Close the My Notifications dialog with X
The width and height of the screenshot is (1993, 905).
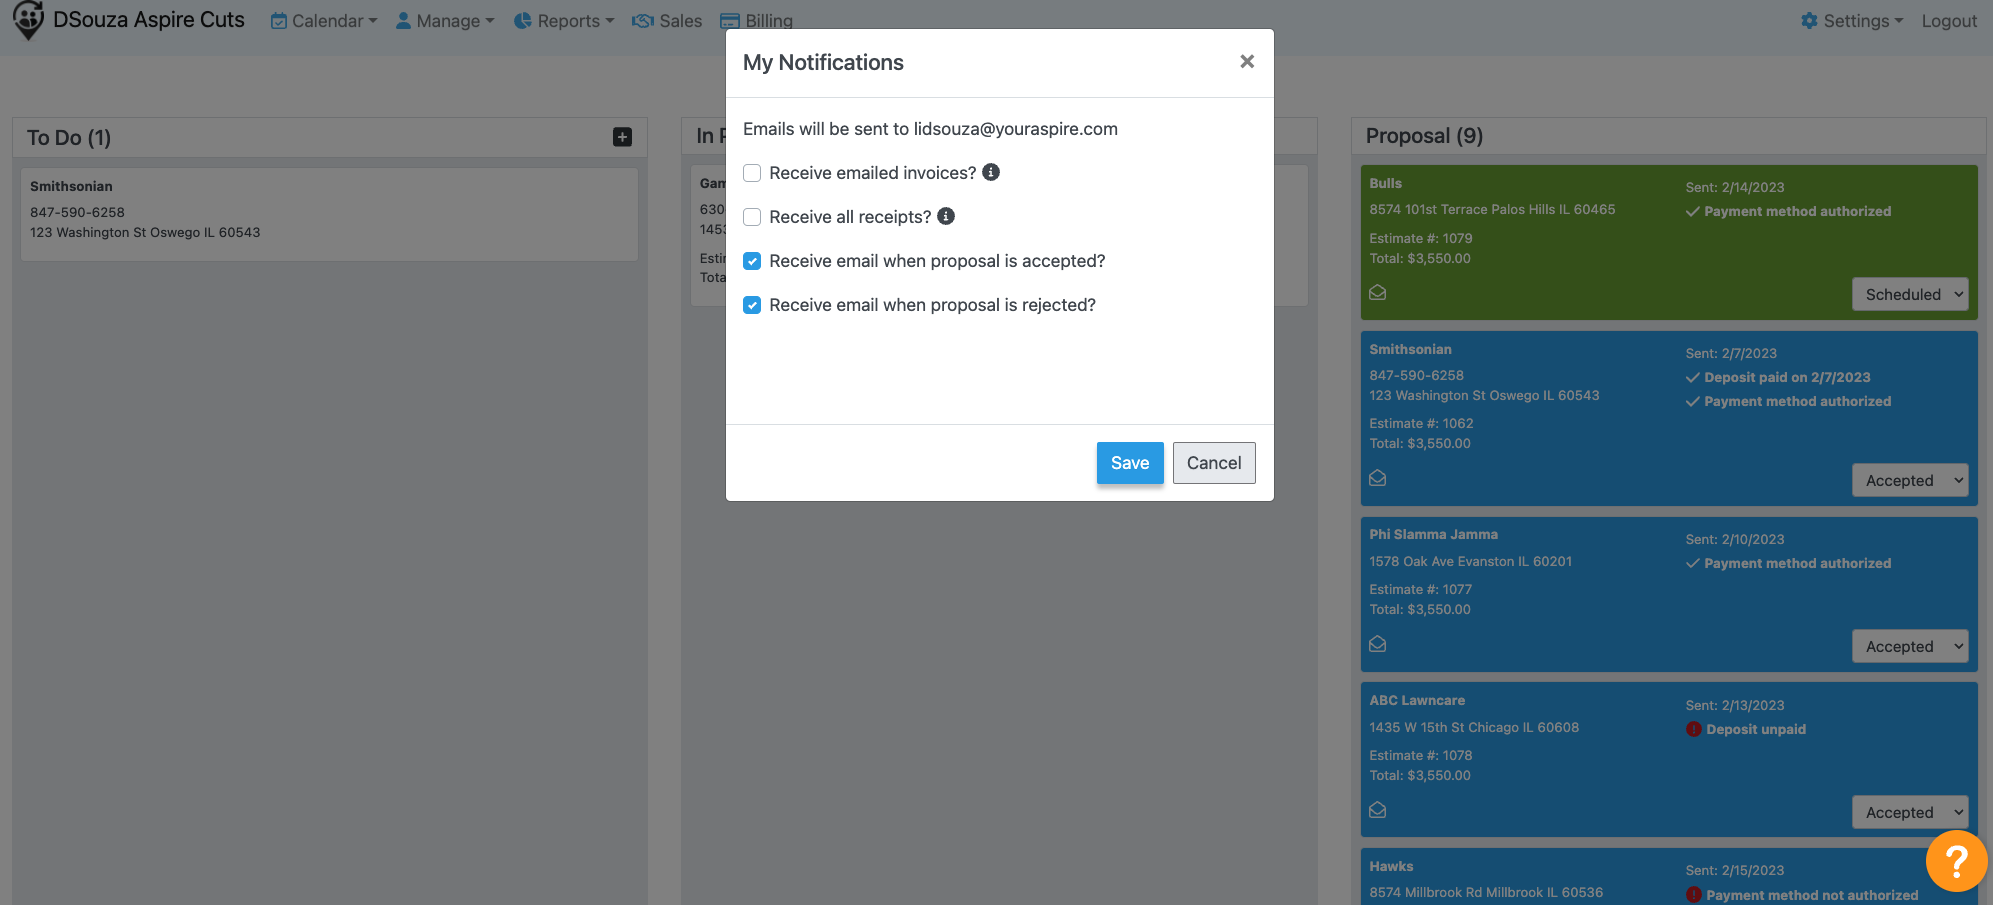click(1247, 62)
